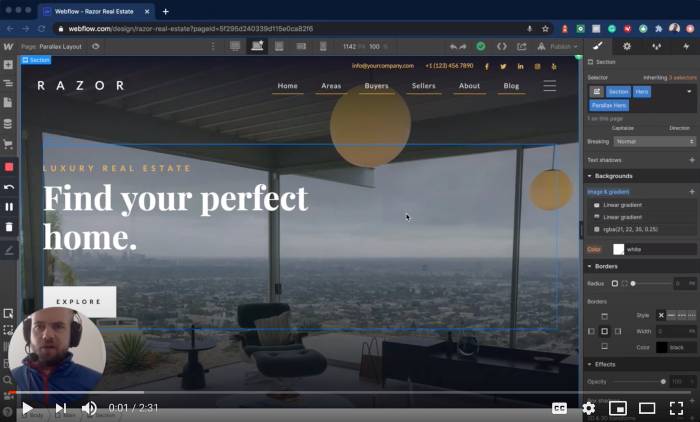Click the Twitter icon in site header

pos(503,66)
